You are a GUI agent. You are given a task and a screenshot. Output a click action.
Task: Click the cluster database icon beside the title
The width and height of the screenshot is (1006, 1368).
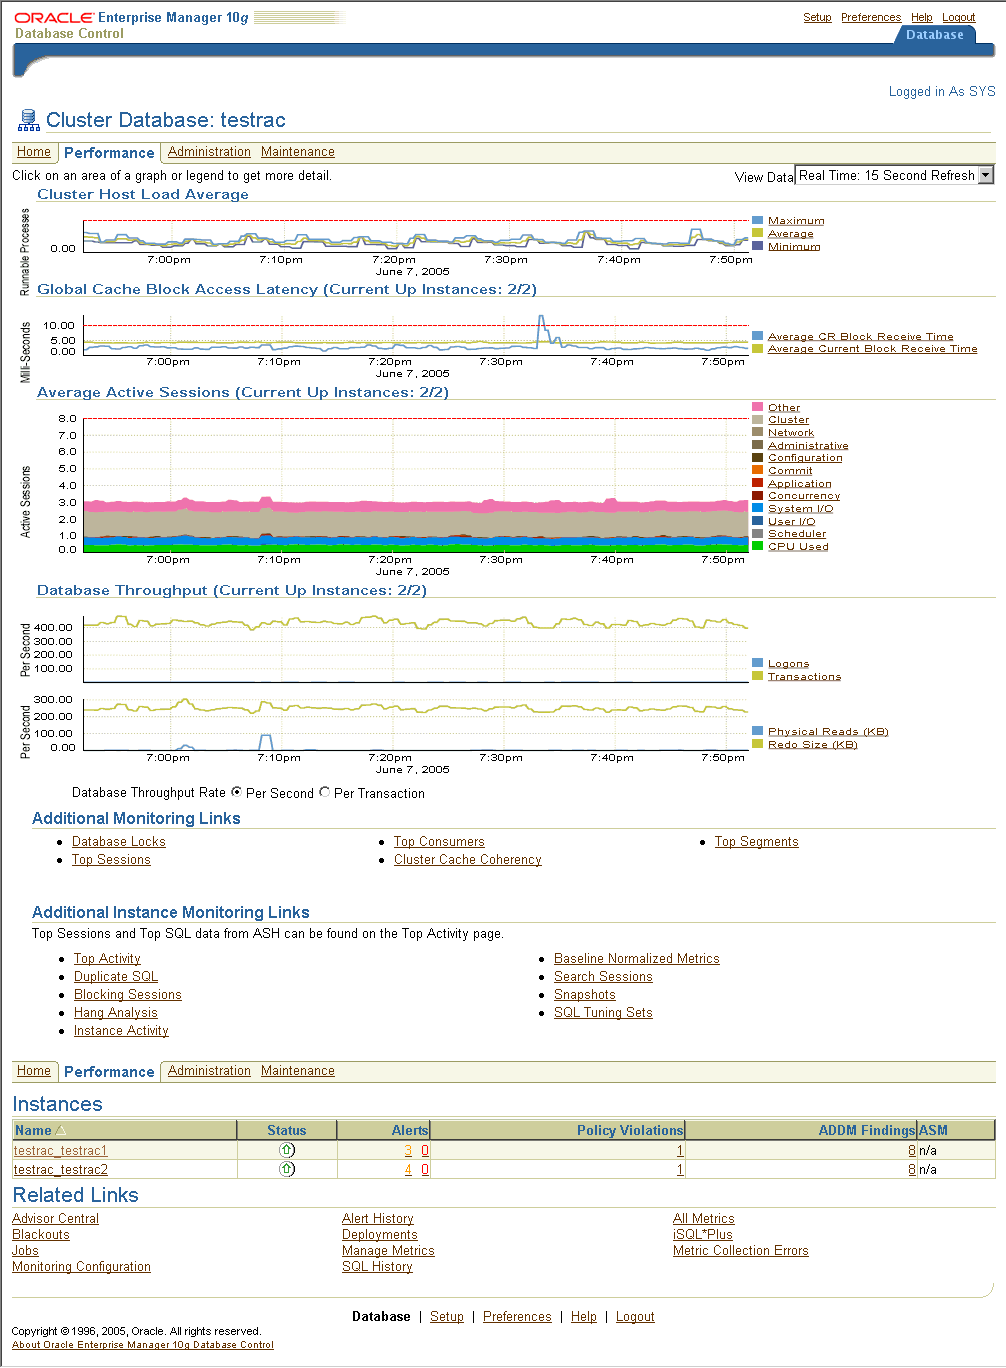(x=27, y=121)
